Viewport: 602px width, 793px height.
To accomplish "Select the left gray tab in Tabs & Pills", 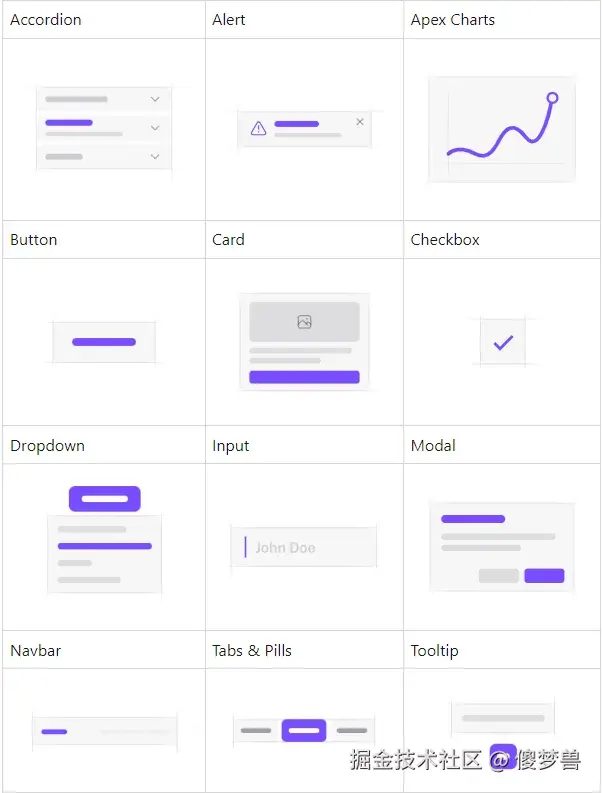I will click(256, 731).
